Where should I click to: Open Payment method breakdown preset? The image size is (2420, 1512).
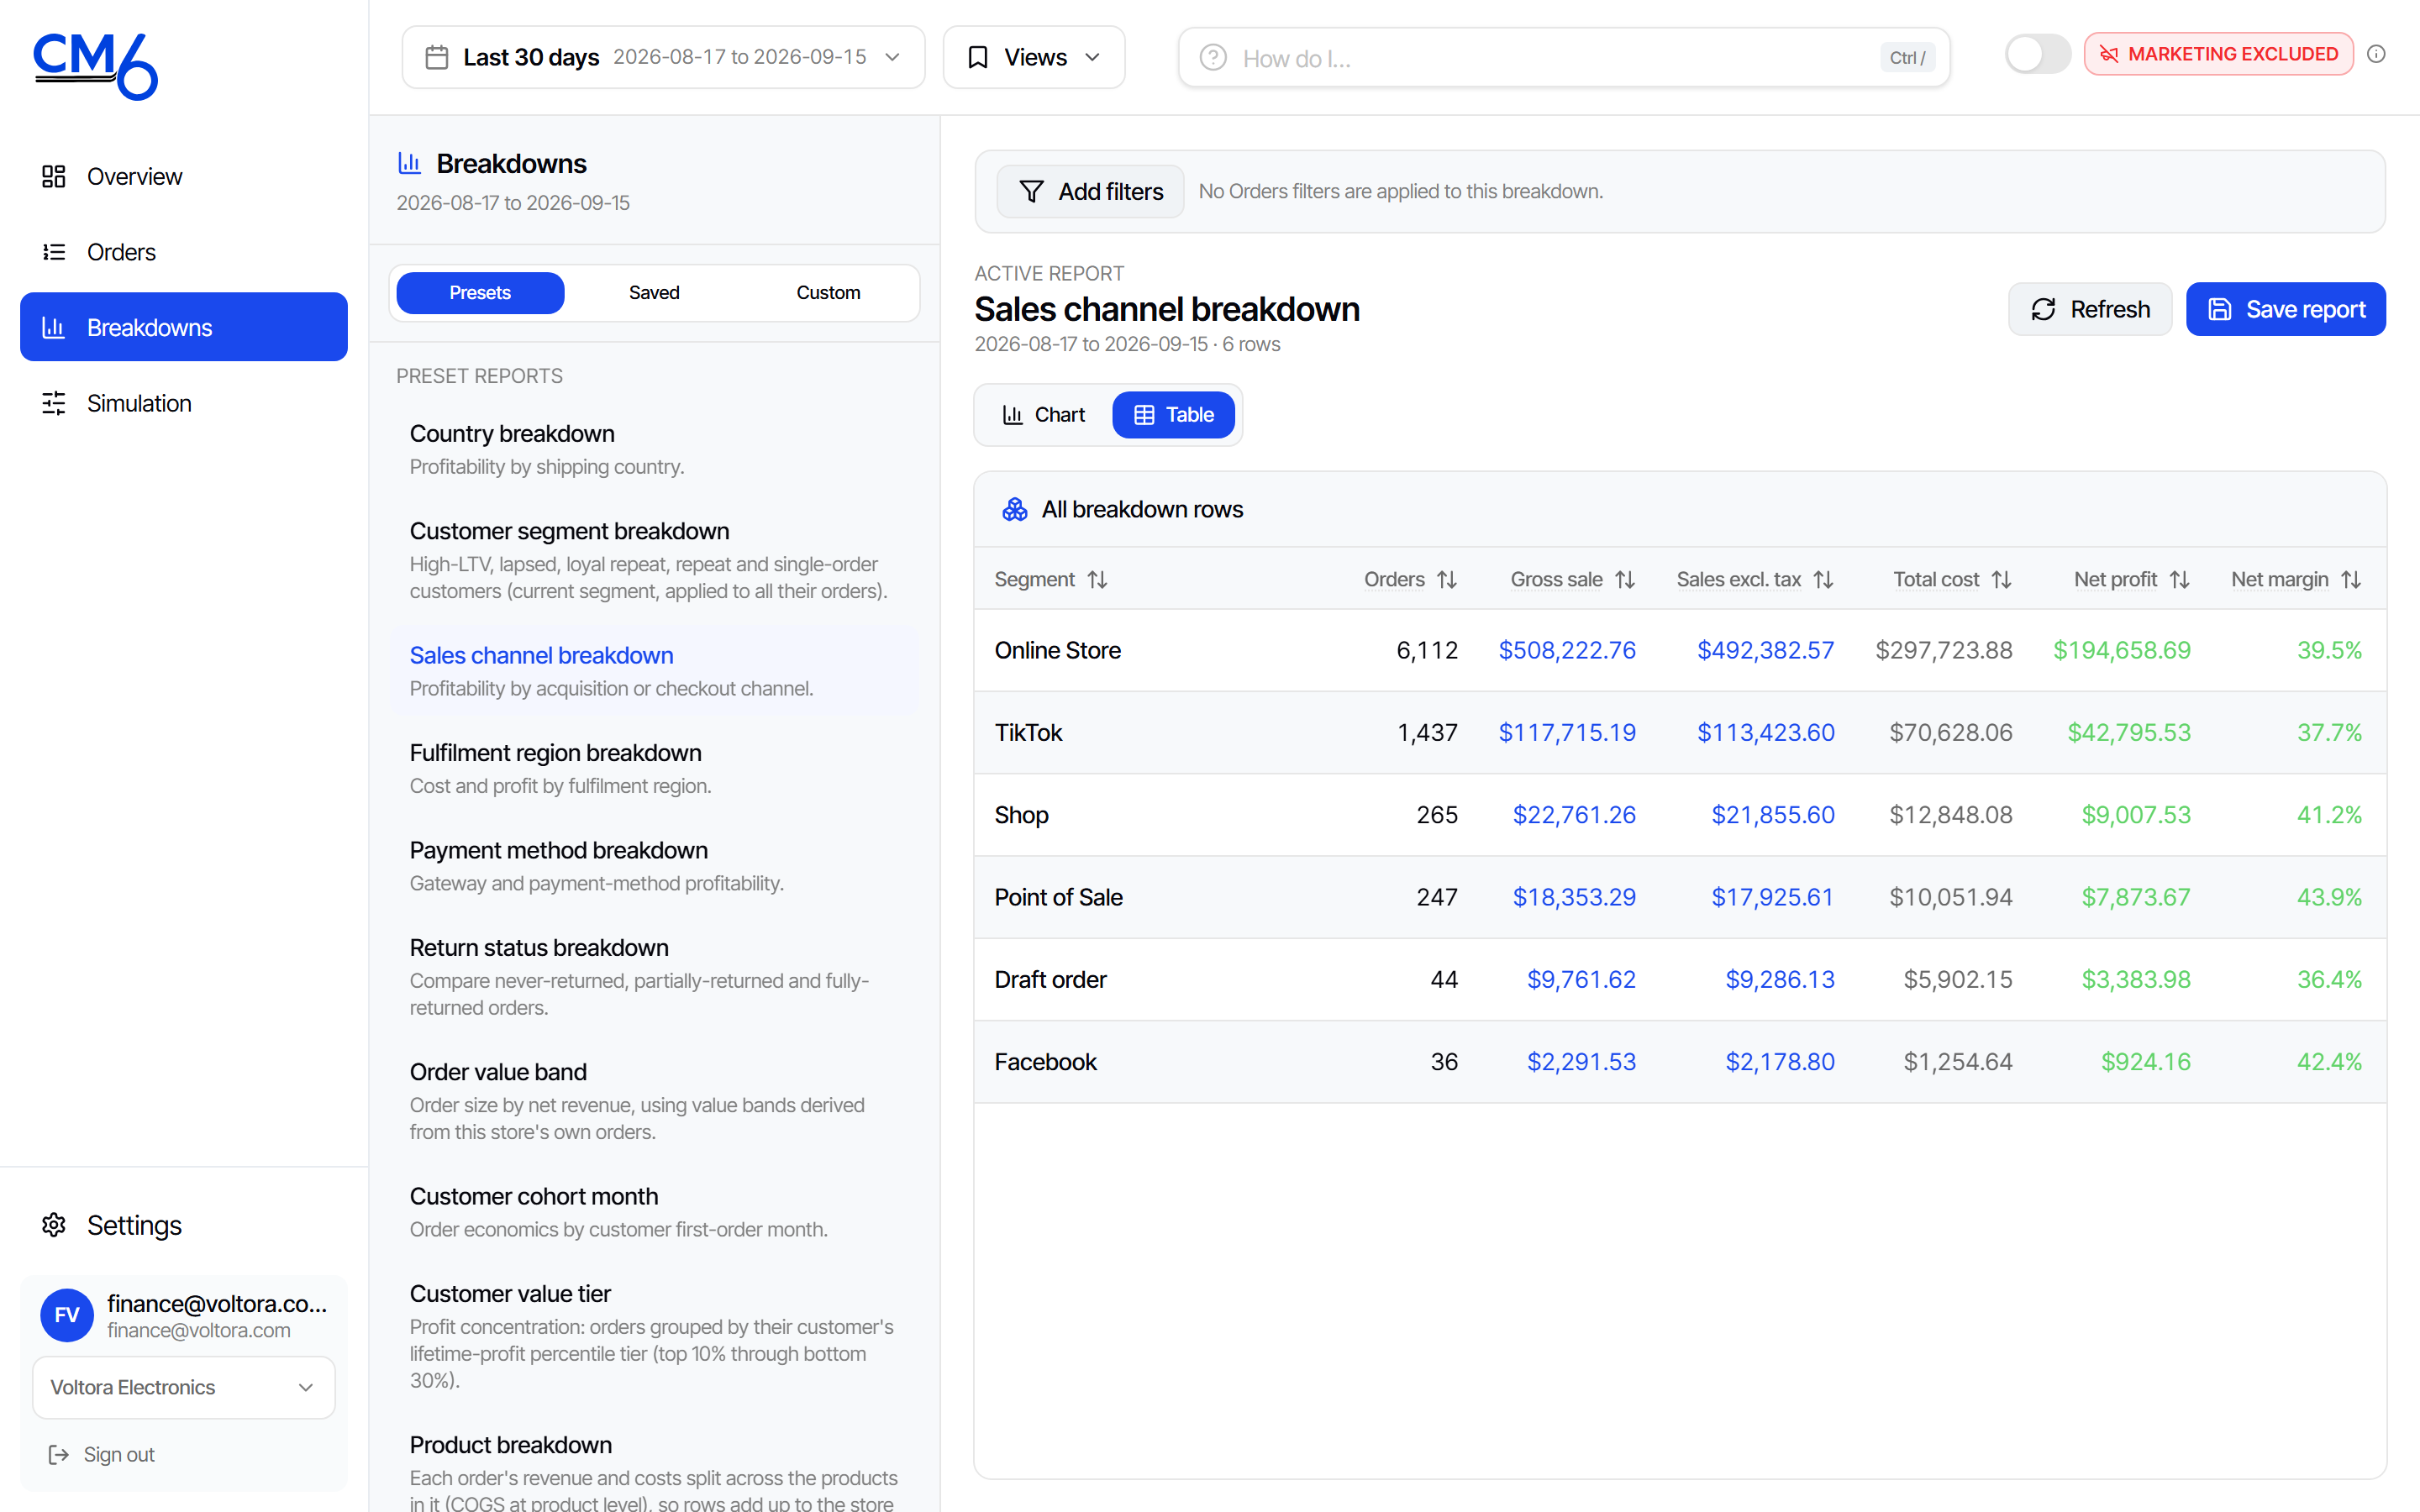pyautogui.click(x=654, y=866)
